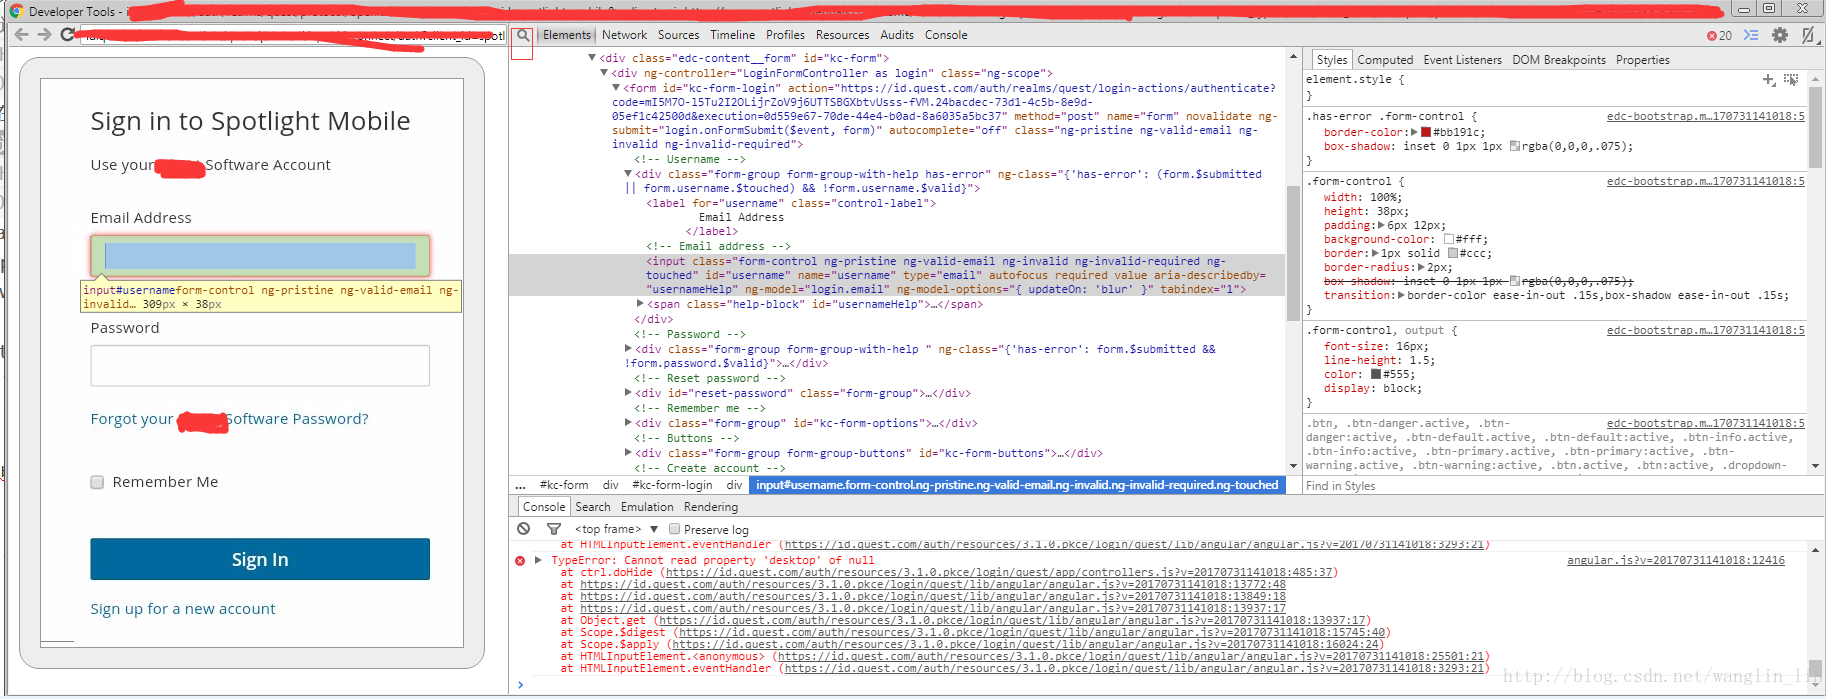Collapse the form kc-form-login node
Viewport: 1826px width, 699px height.
(x=615, y=88)
